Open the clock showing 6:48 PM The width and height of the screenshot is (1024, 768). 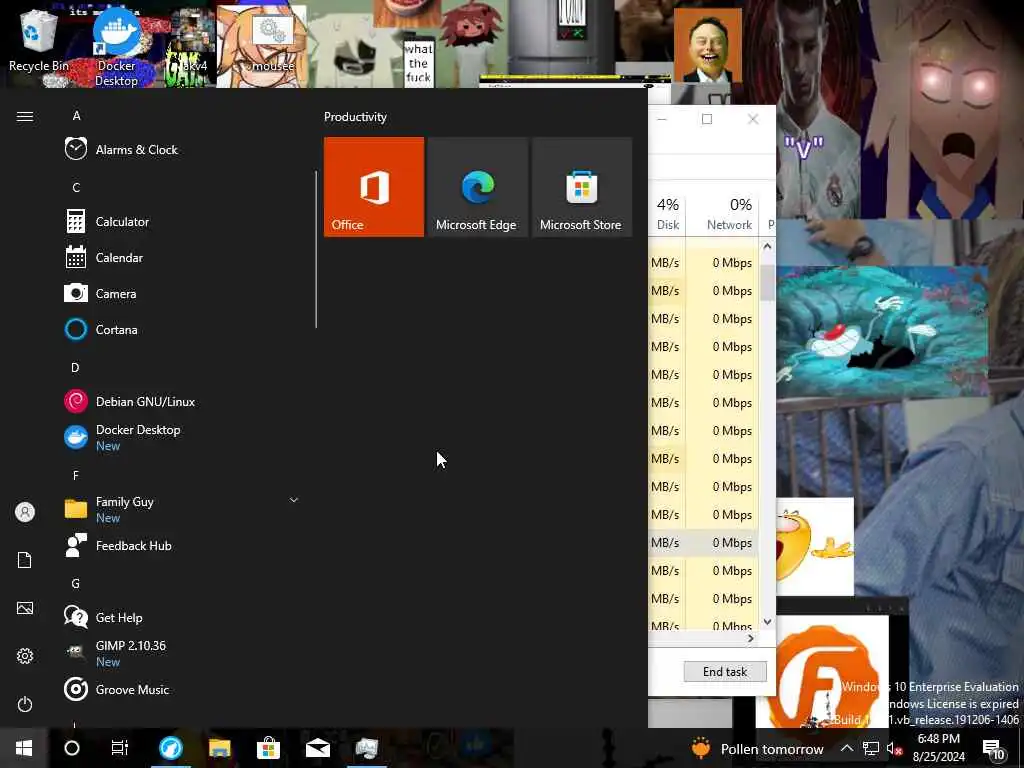point(938,748)
